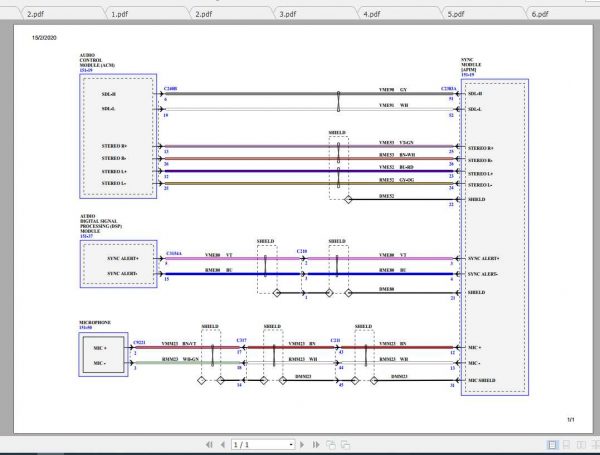The height and width of the screenshot is (455, 600).
Task: Click the blue link under SYNC MODULE (APIM)
Action: (467, 75)
